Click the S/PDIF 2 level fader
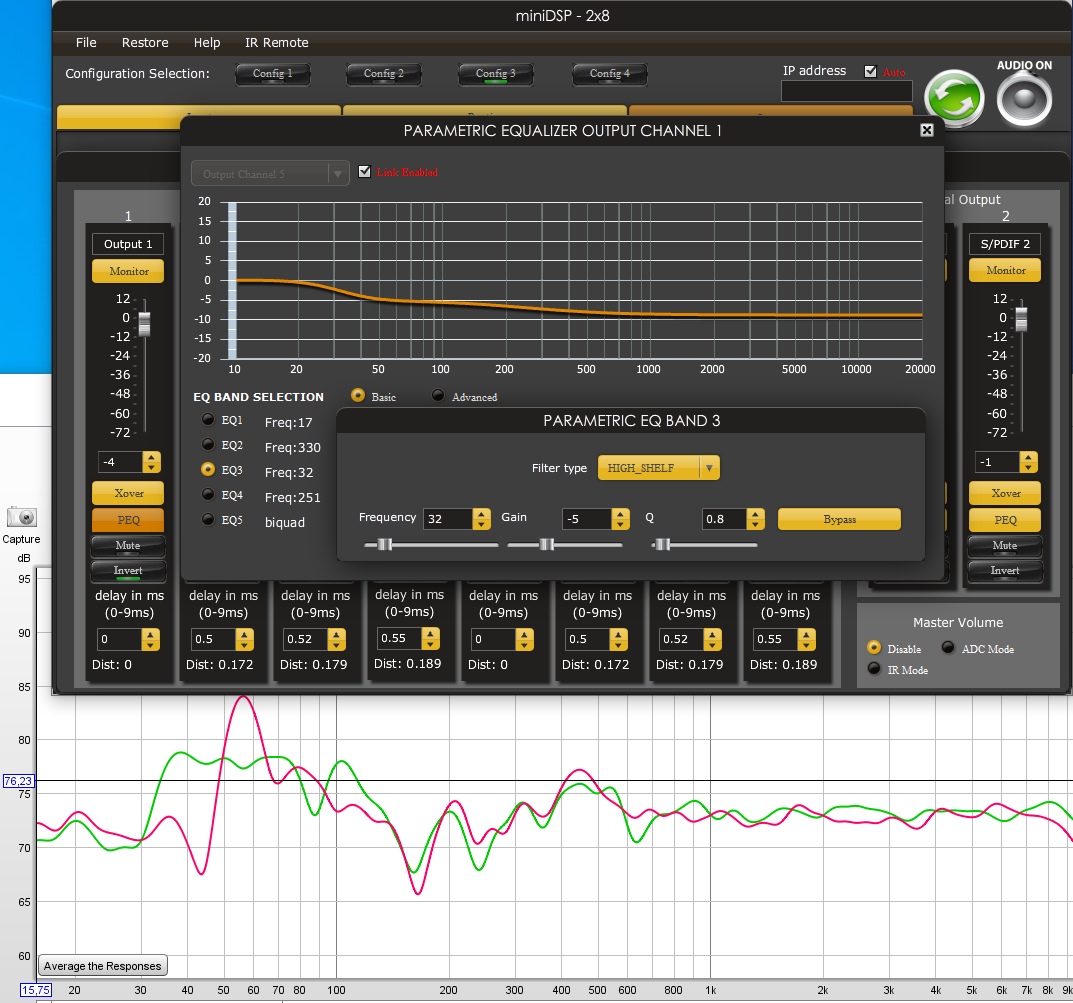The height and width of the screenshot is (1003, 1073). [1021, 319]
